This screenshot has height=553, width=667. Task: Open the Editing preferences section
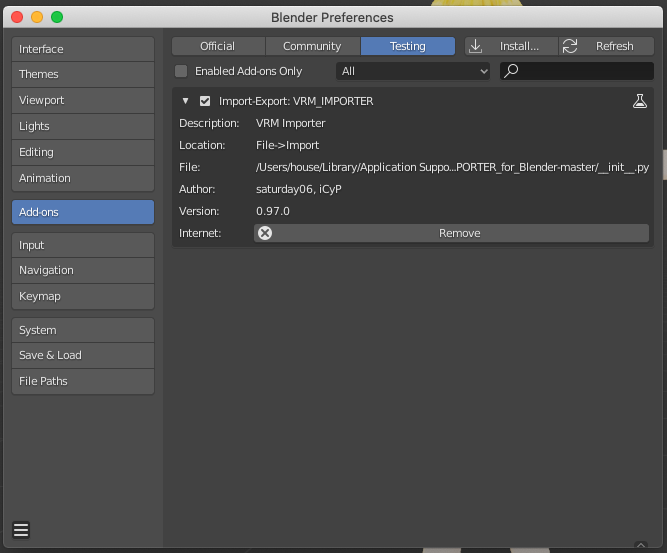click(83, 152)
